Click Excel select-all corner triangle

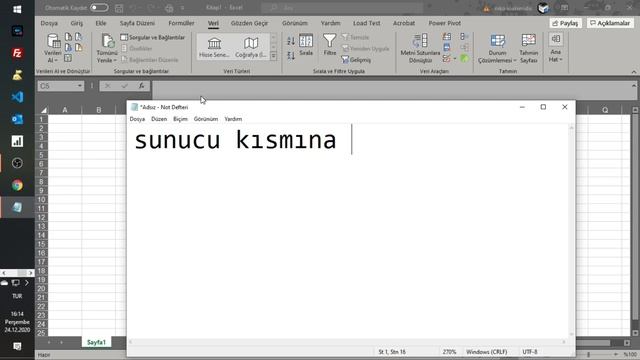[x=43, y=110]
